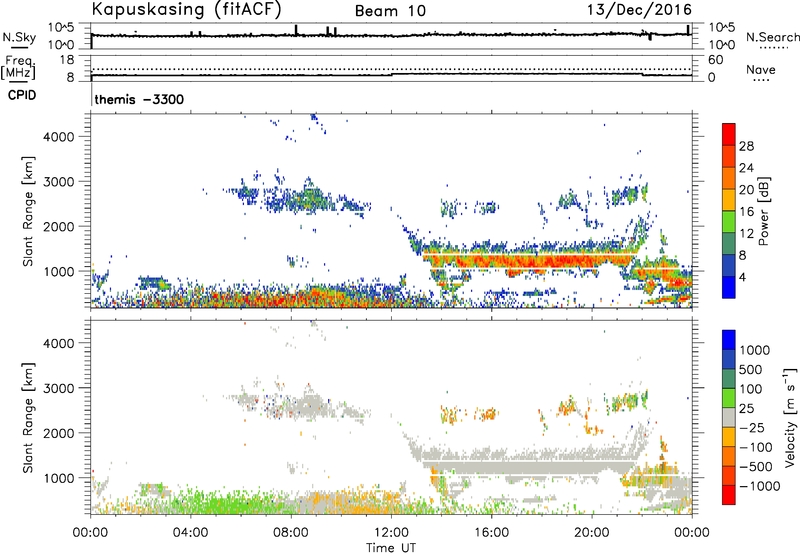Click the "N.Search" legend label
The height and width of the screenshot is (554, 800).
click(772, 37)
